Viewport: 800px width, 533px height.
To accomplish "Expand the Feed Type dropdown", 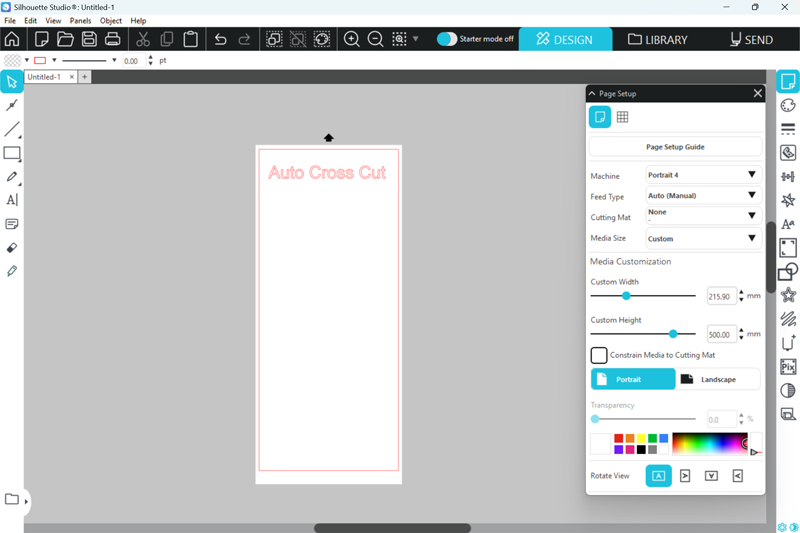I will (703, 196).
